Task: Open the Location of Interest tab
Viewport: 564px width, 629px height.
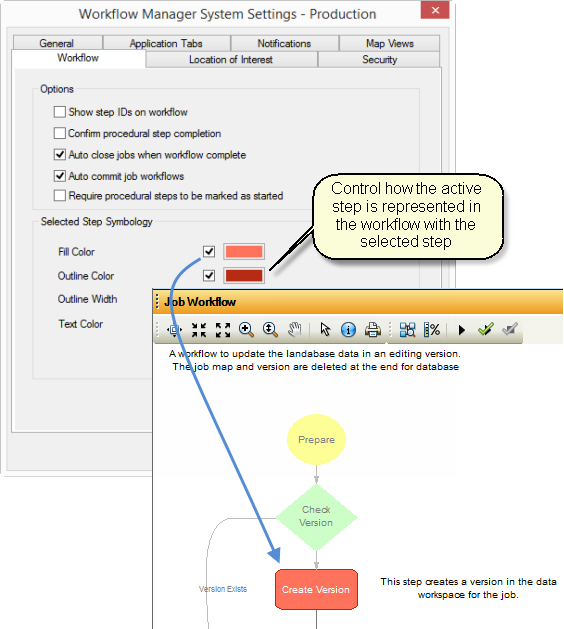Action: point(231,60)
